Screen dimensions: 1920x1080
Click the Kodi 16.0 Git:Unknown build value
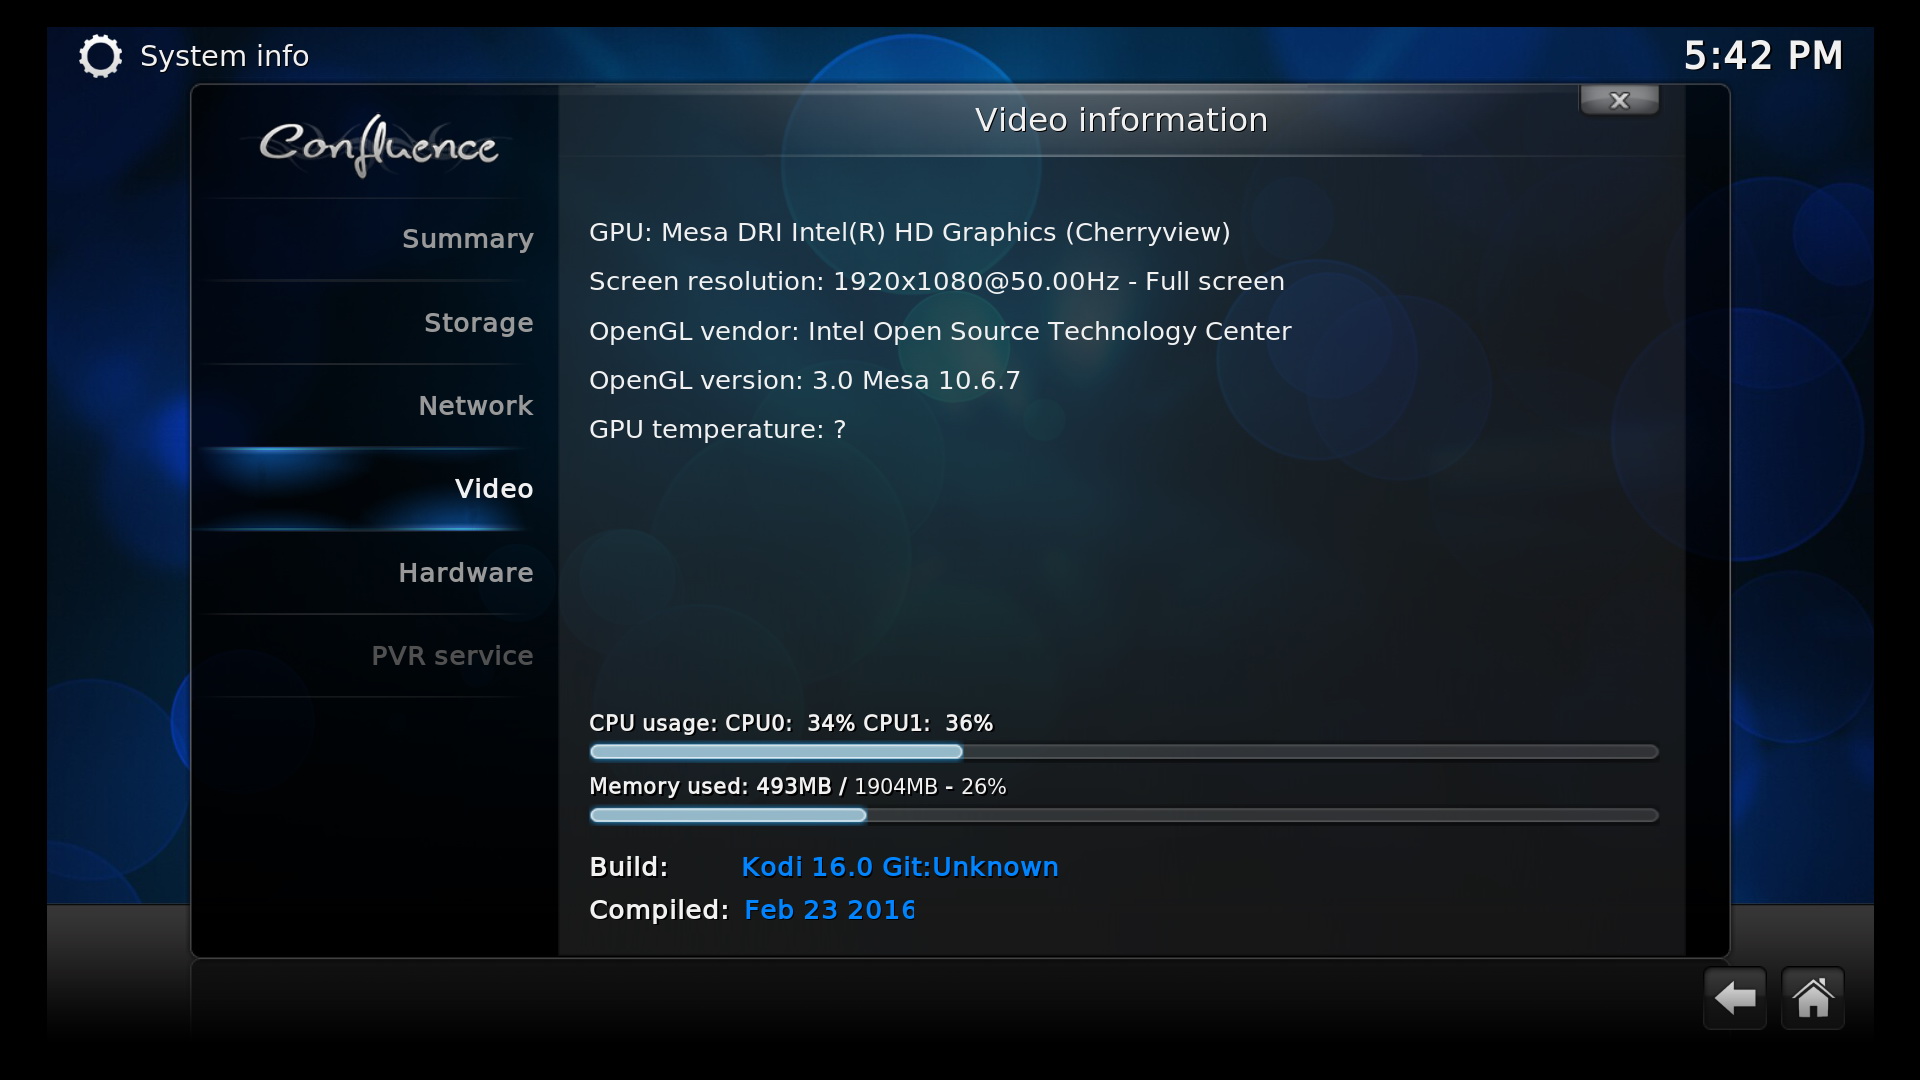click(x=899, y=867)
